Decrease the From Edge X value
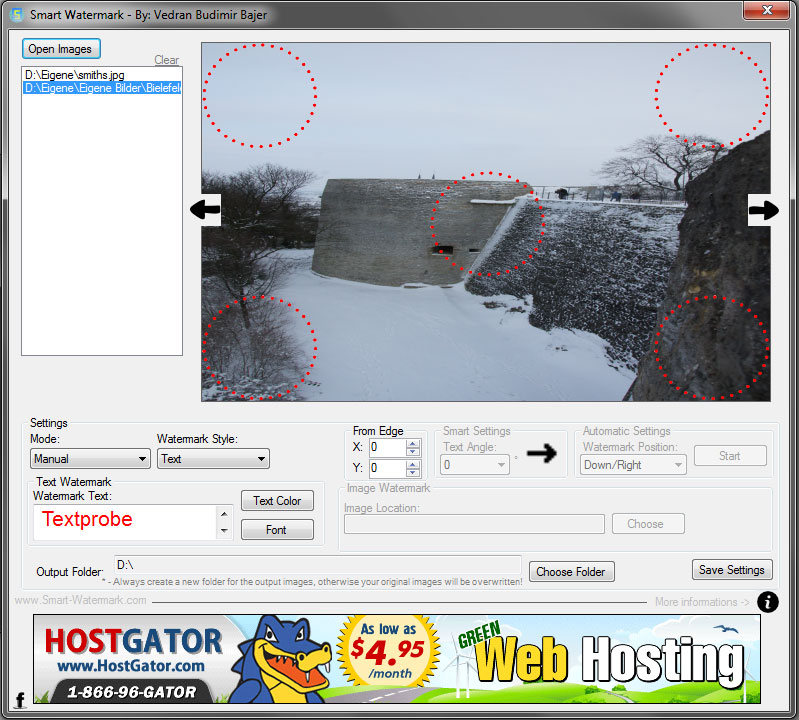 click(x=413, y=452)
